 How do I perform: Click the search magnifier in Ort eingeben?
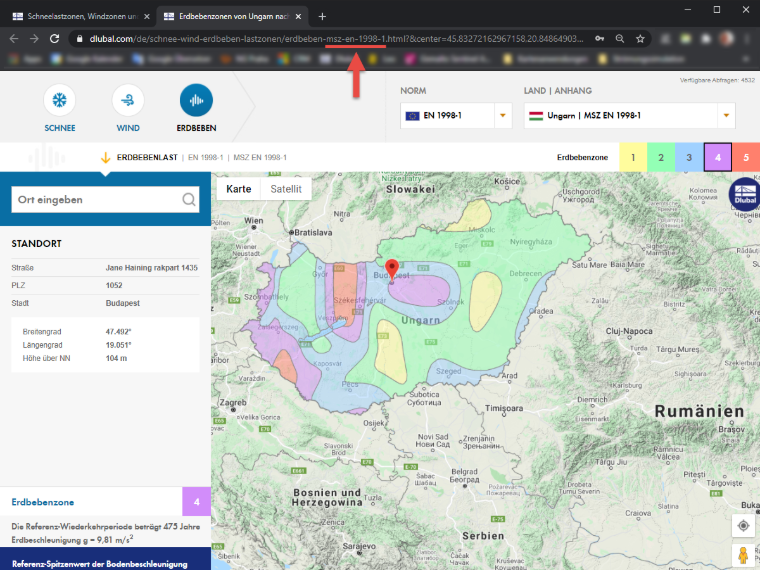(189, 199)
